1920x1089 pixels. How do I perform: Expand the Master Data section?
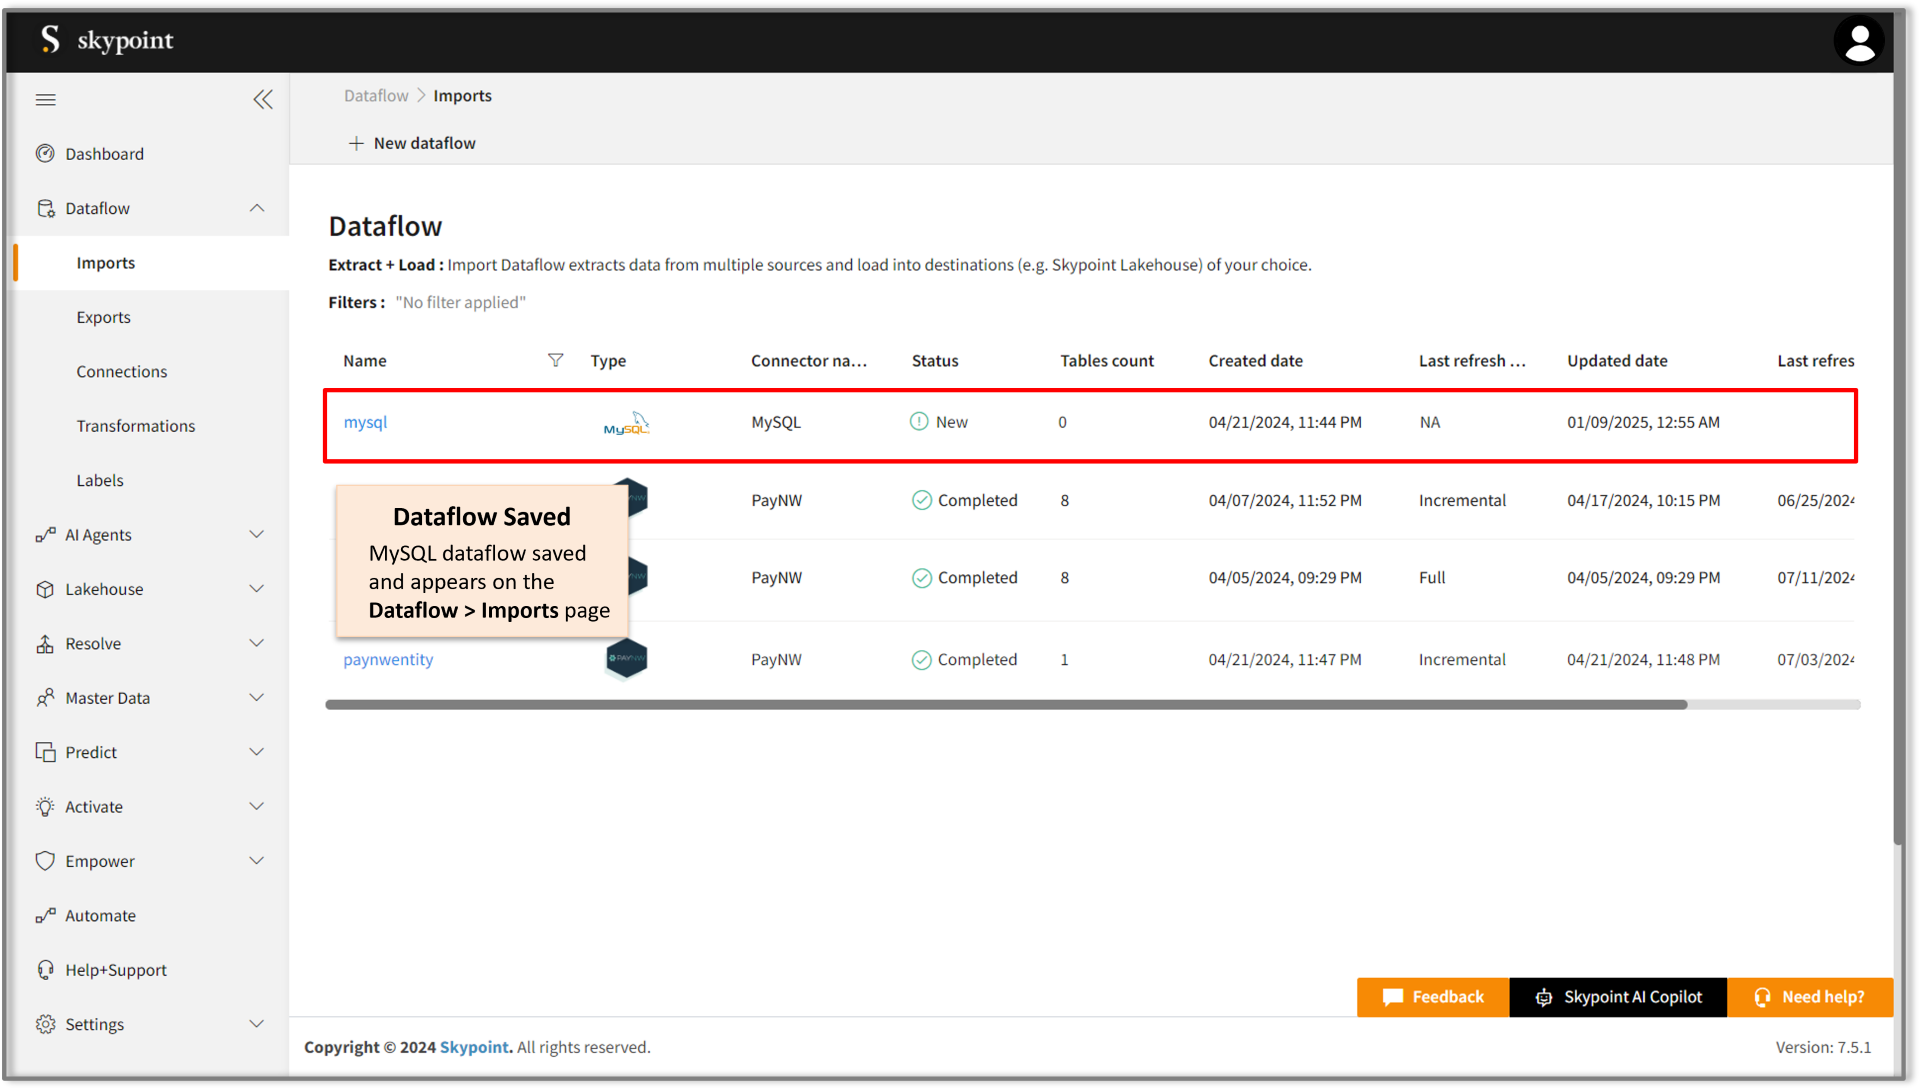[257, 698]
